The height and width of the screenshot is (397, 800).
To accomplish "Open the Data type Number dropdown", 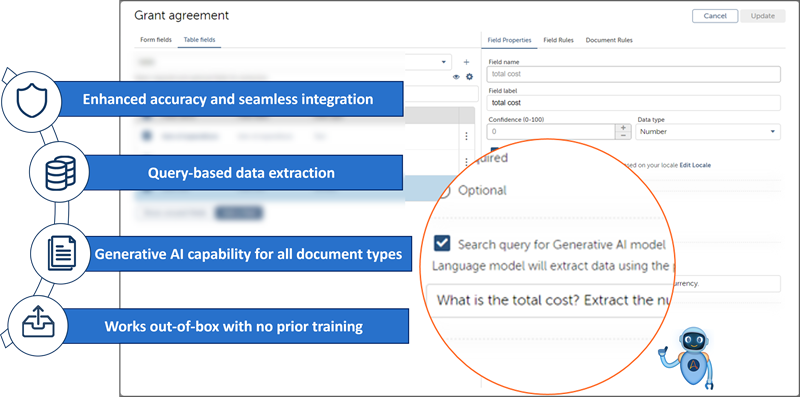I will pos(708,132).
